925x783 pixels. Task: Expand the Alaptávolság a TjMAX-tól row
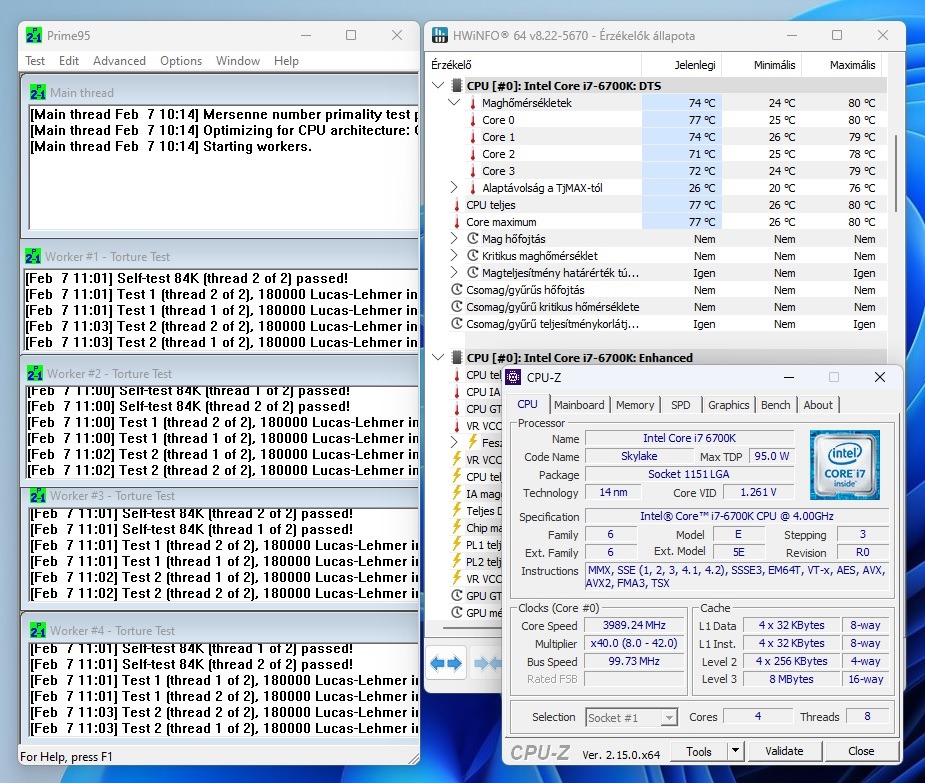tap(454, 188)
